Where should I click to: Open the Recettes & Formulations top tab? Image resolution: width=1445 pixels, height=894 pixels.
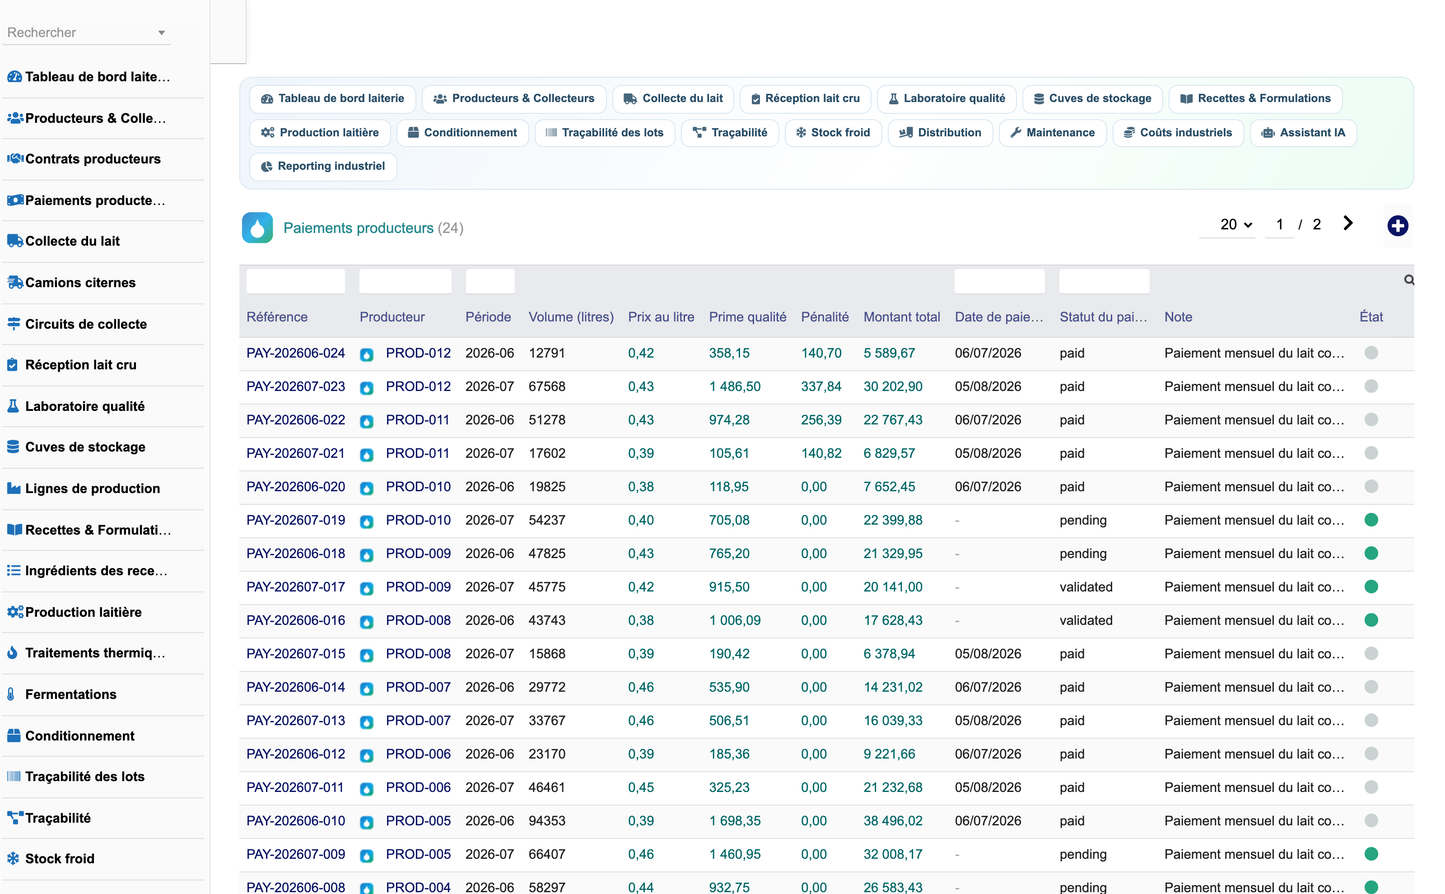(x=1255, y=98)
